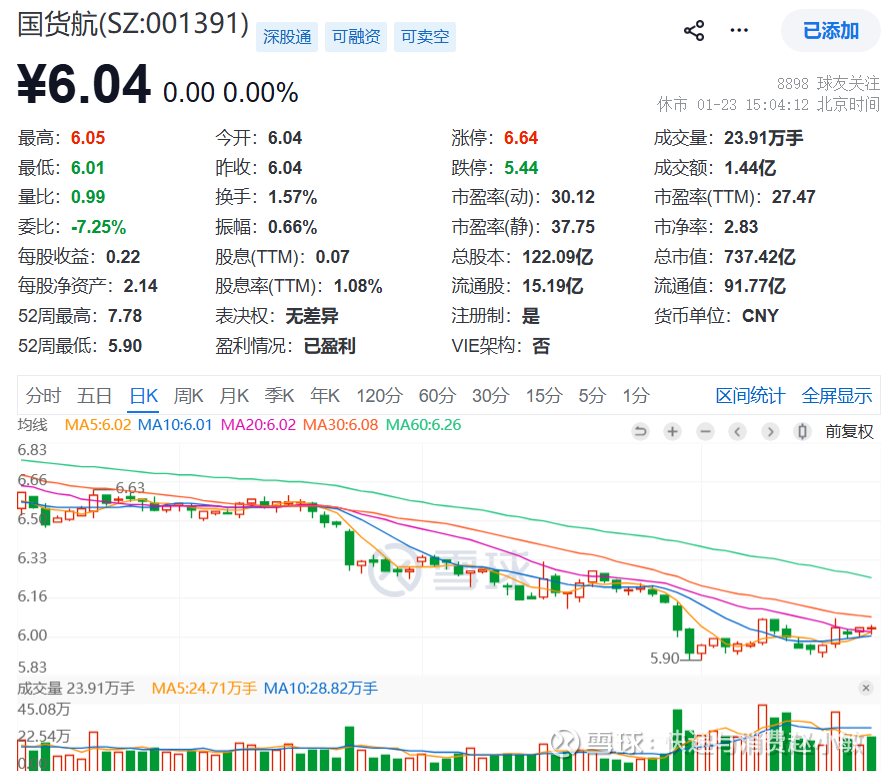Click the 均线 indicator label
This screenshot has height=771, width=890.
click(x=32, y=425)
